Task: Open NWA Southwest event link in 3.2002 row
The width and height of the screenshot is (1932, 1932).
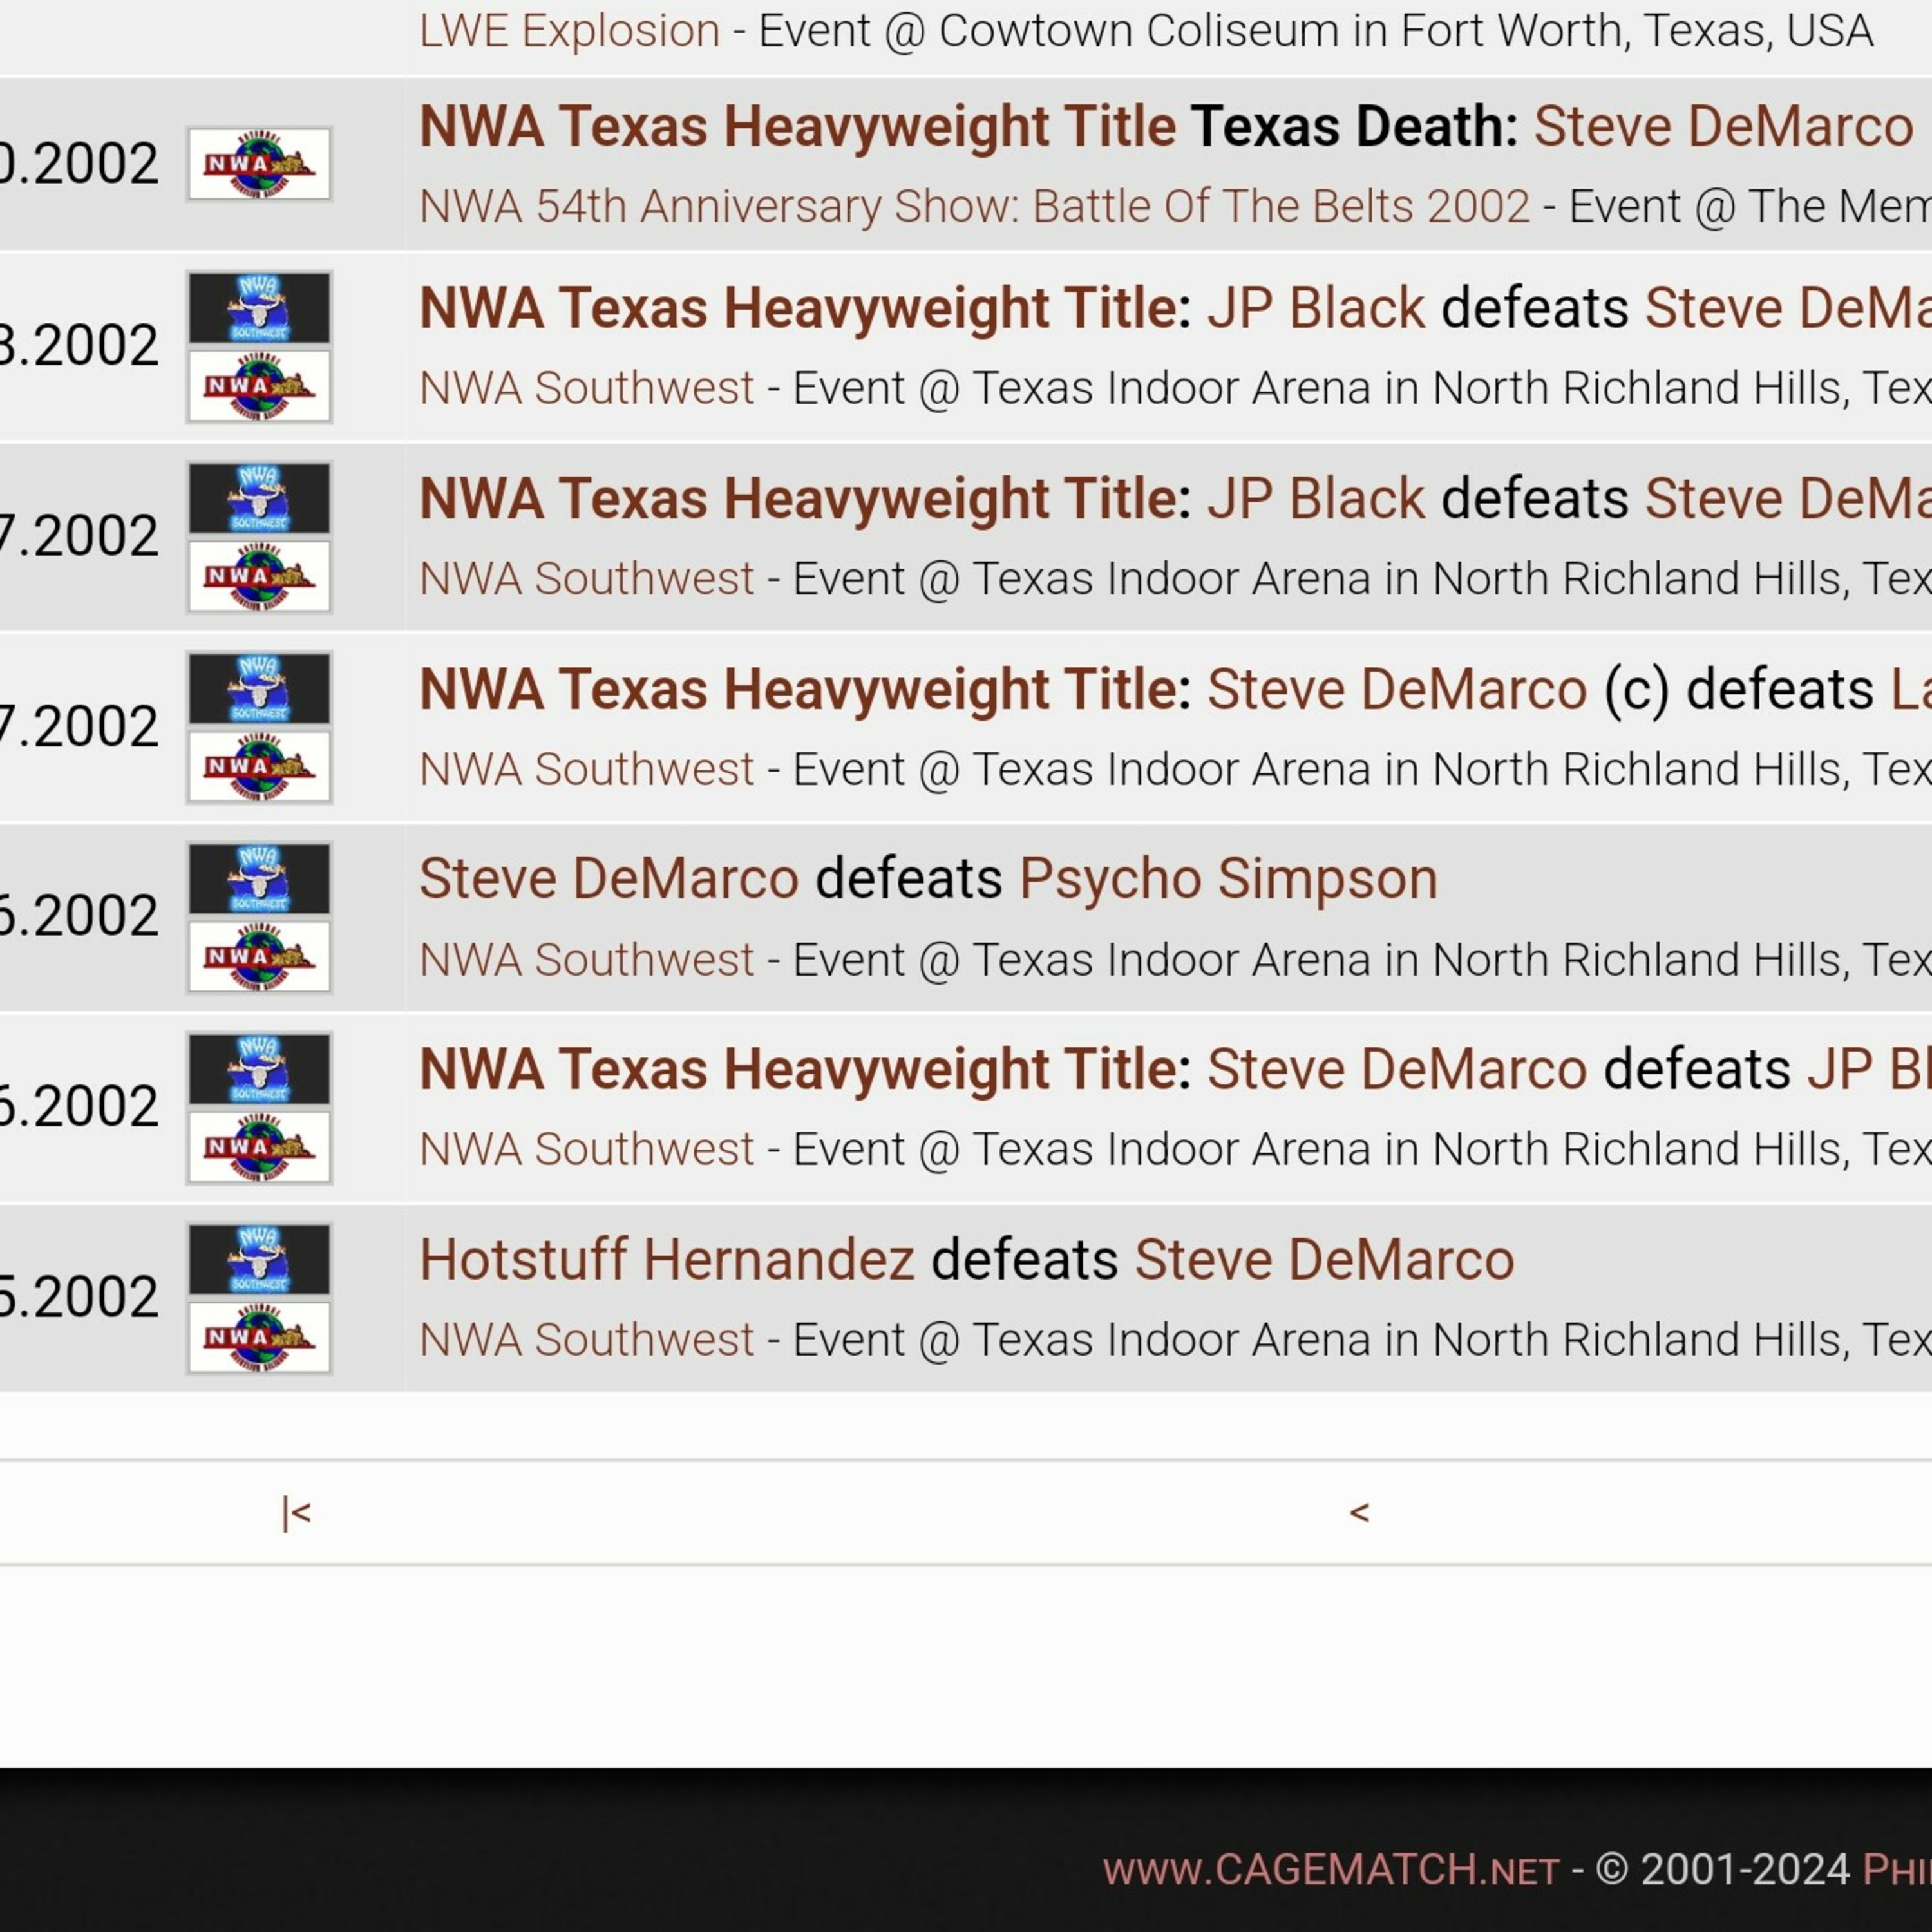Action: (586, 387)
